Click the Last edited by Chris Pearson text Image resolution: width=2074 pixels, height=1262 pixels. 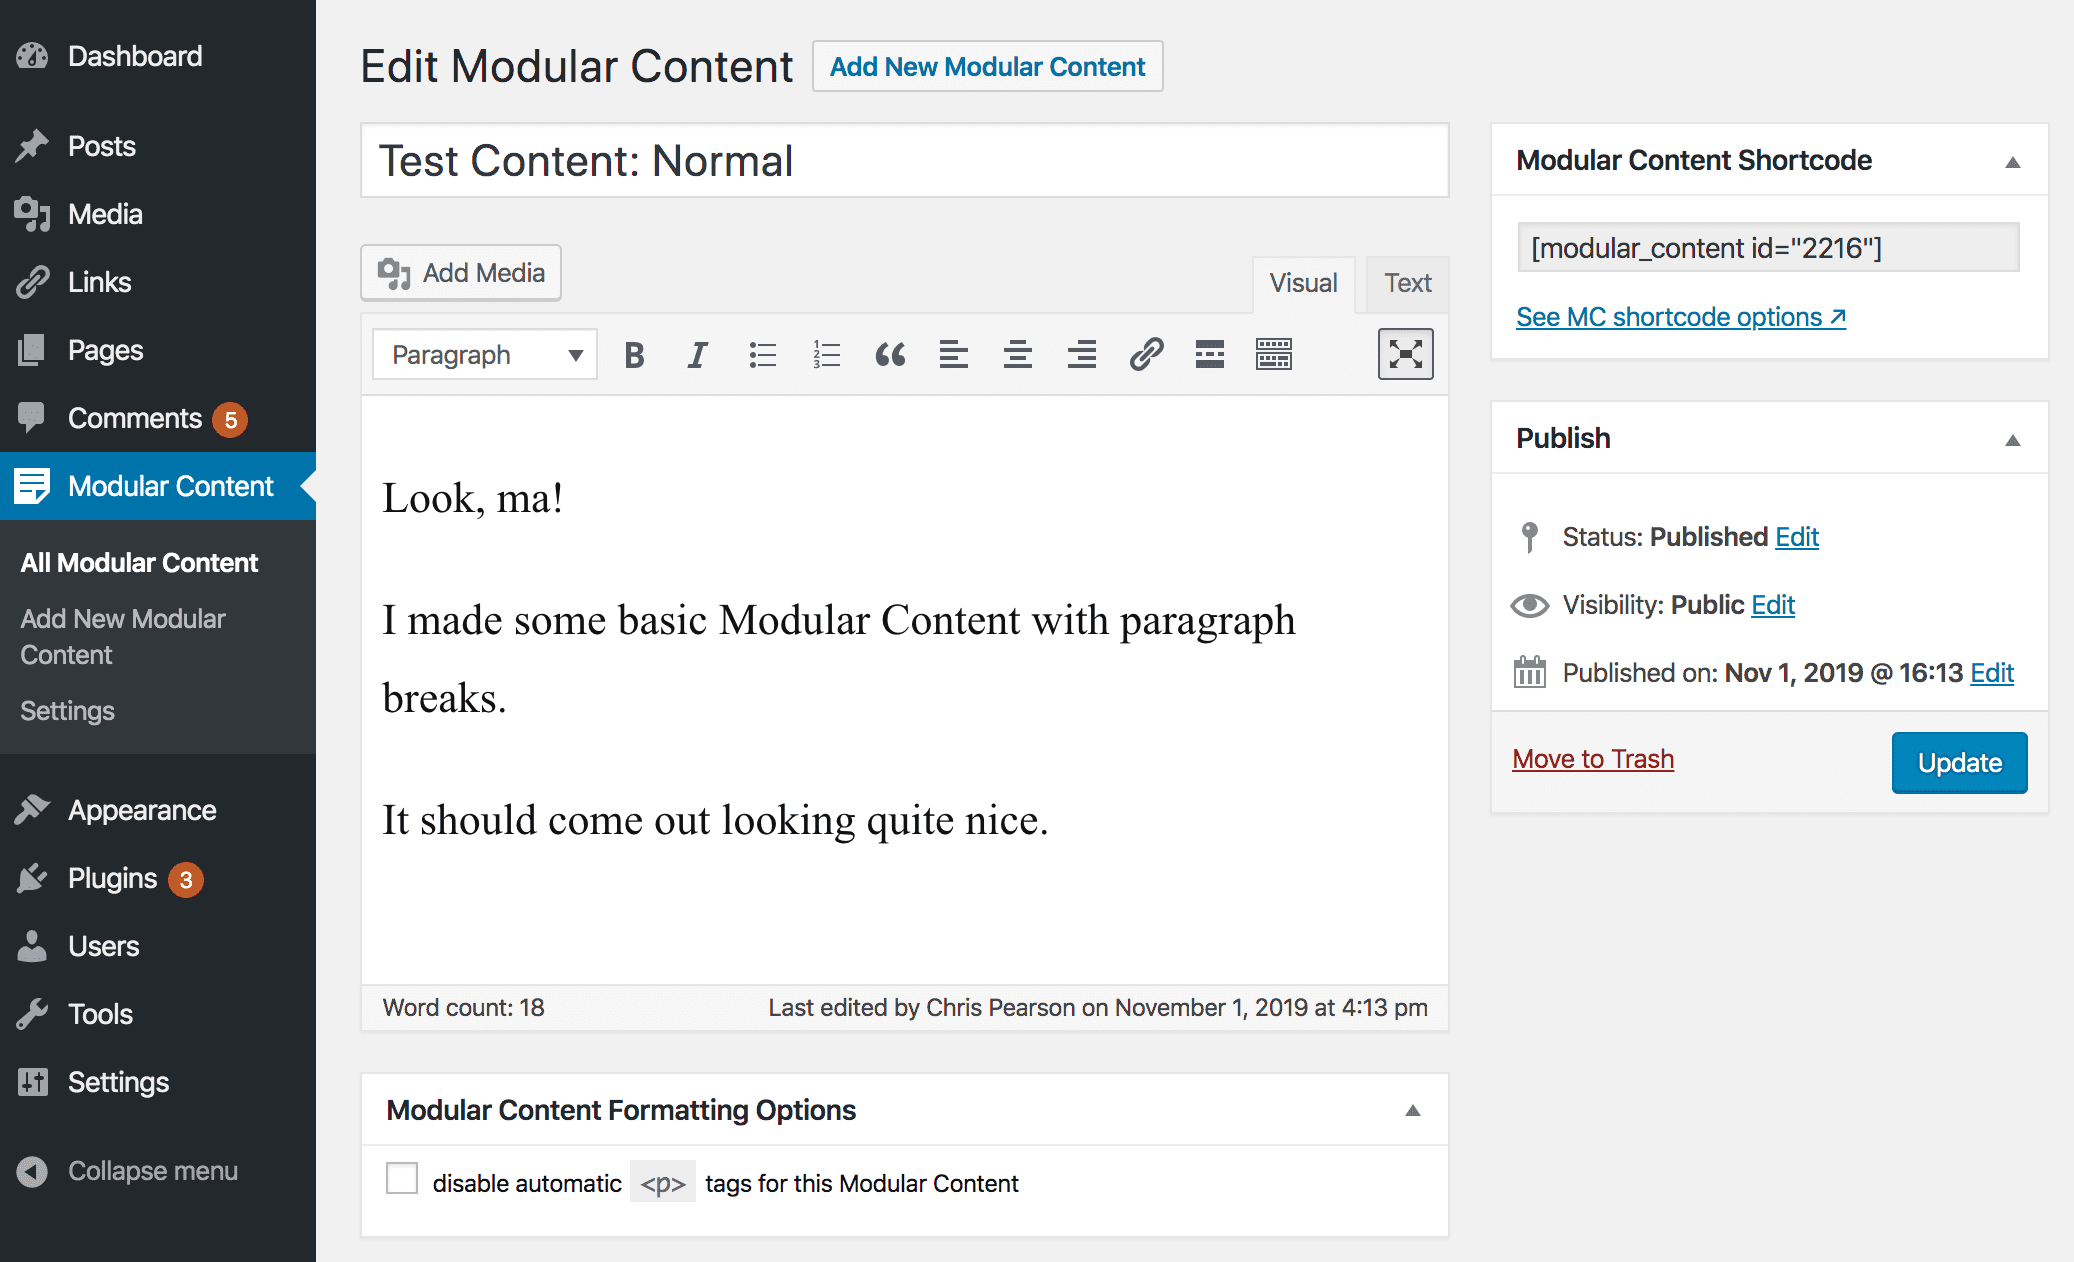tap(1098, 1008)
